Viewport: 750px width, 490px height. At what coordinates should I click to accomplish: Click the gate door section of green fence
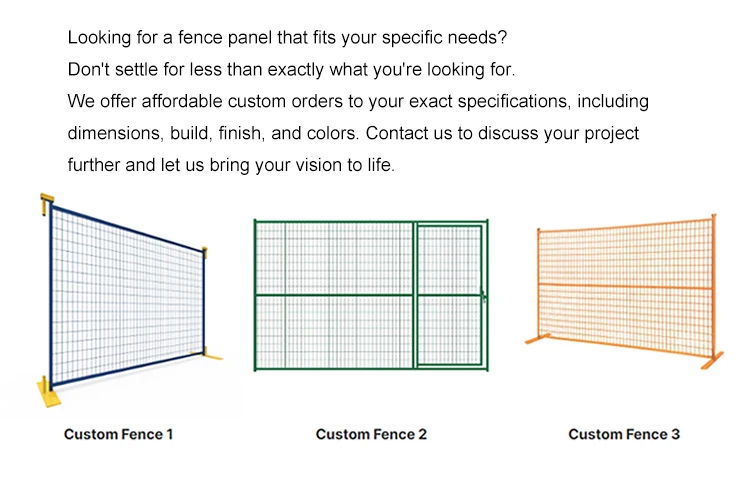(x=449, y=295)
